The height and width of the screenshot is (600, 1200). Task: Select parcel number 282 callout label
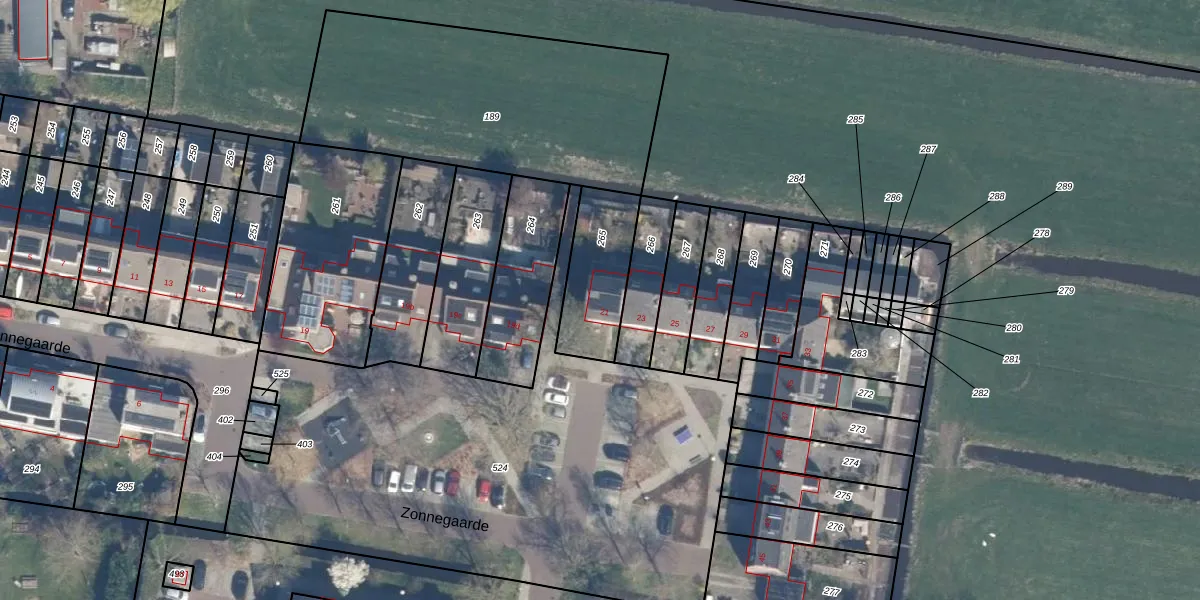[x=980, y=393]
